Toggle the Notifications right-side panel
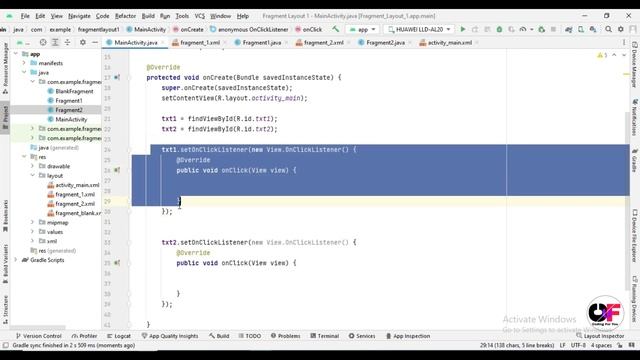Image resolution: width=640 pixels, height=360 pixels. (635, 118)
